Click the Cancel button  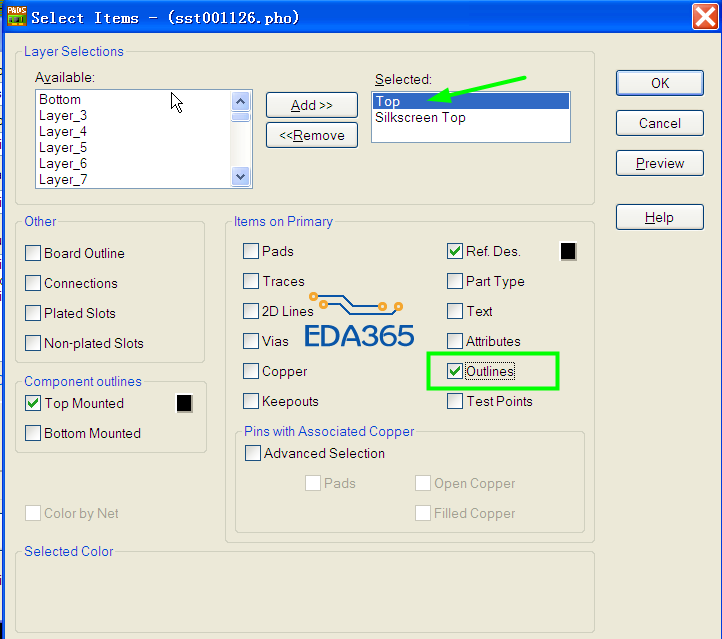click(x=659, y=123)
